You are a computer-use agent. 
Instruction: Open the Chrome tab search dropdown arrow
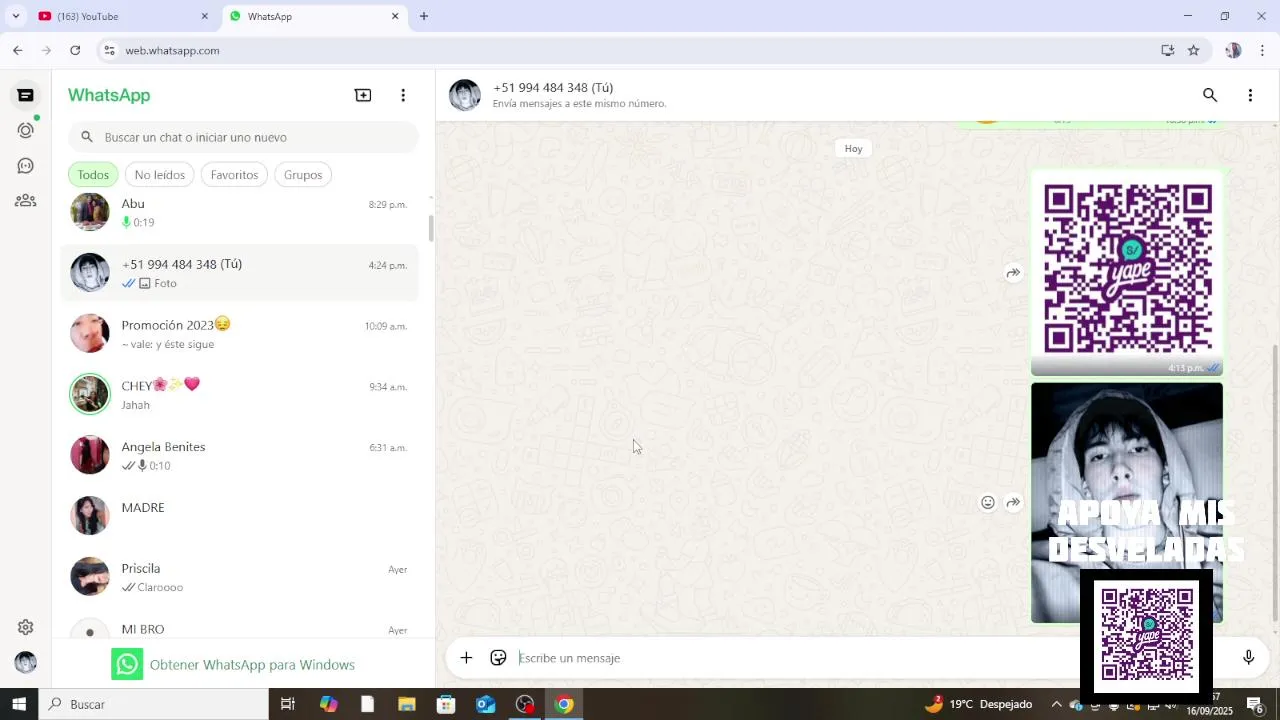click(x=15, y=16)
